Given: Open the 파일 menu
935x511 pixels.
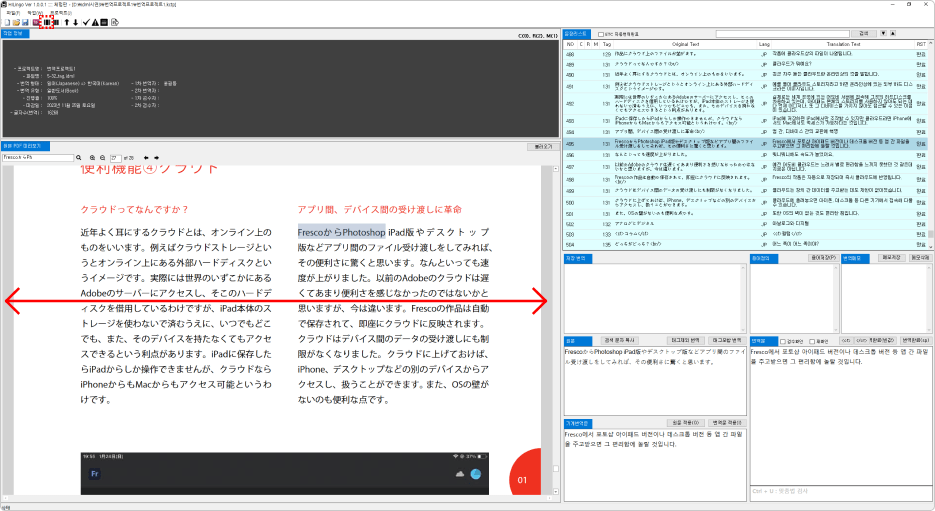Looking at the screenshot, I should click(13, 13).
